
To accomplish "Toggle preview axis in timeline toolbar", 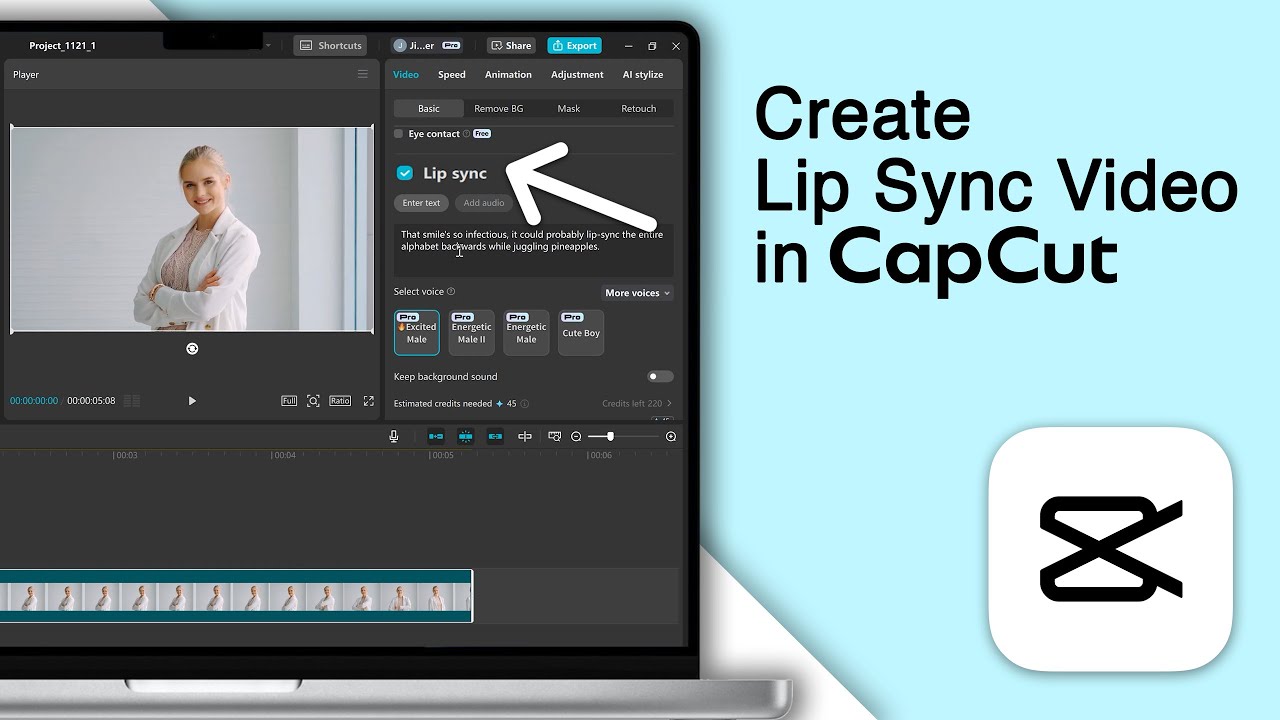I will [525, 436].
